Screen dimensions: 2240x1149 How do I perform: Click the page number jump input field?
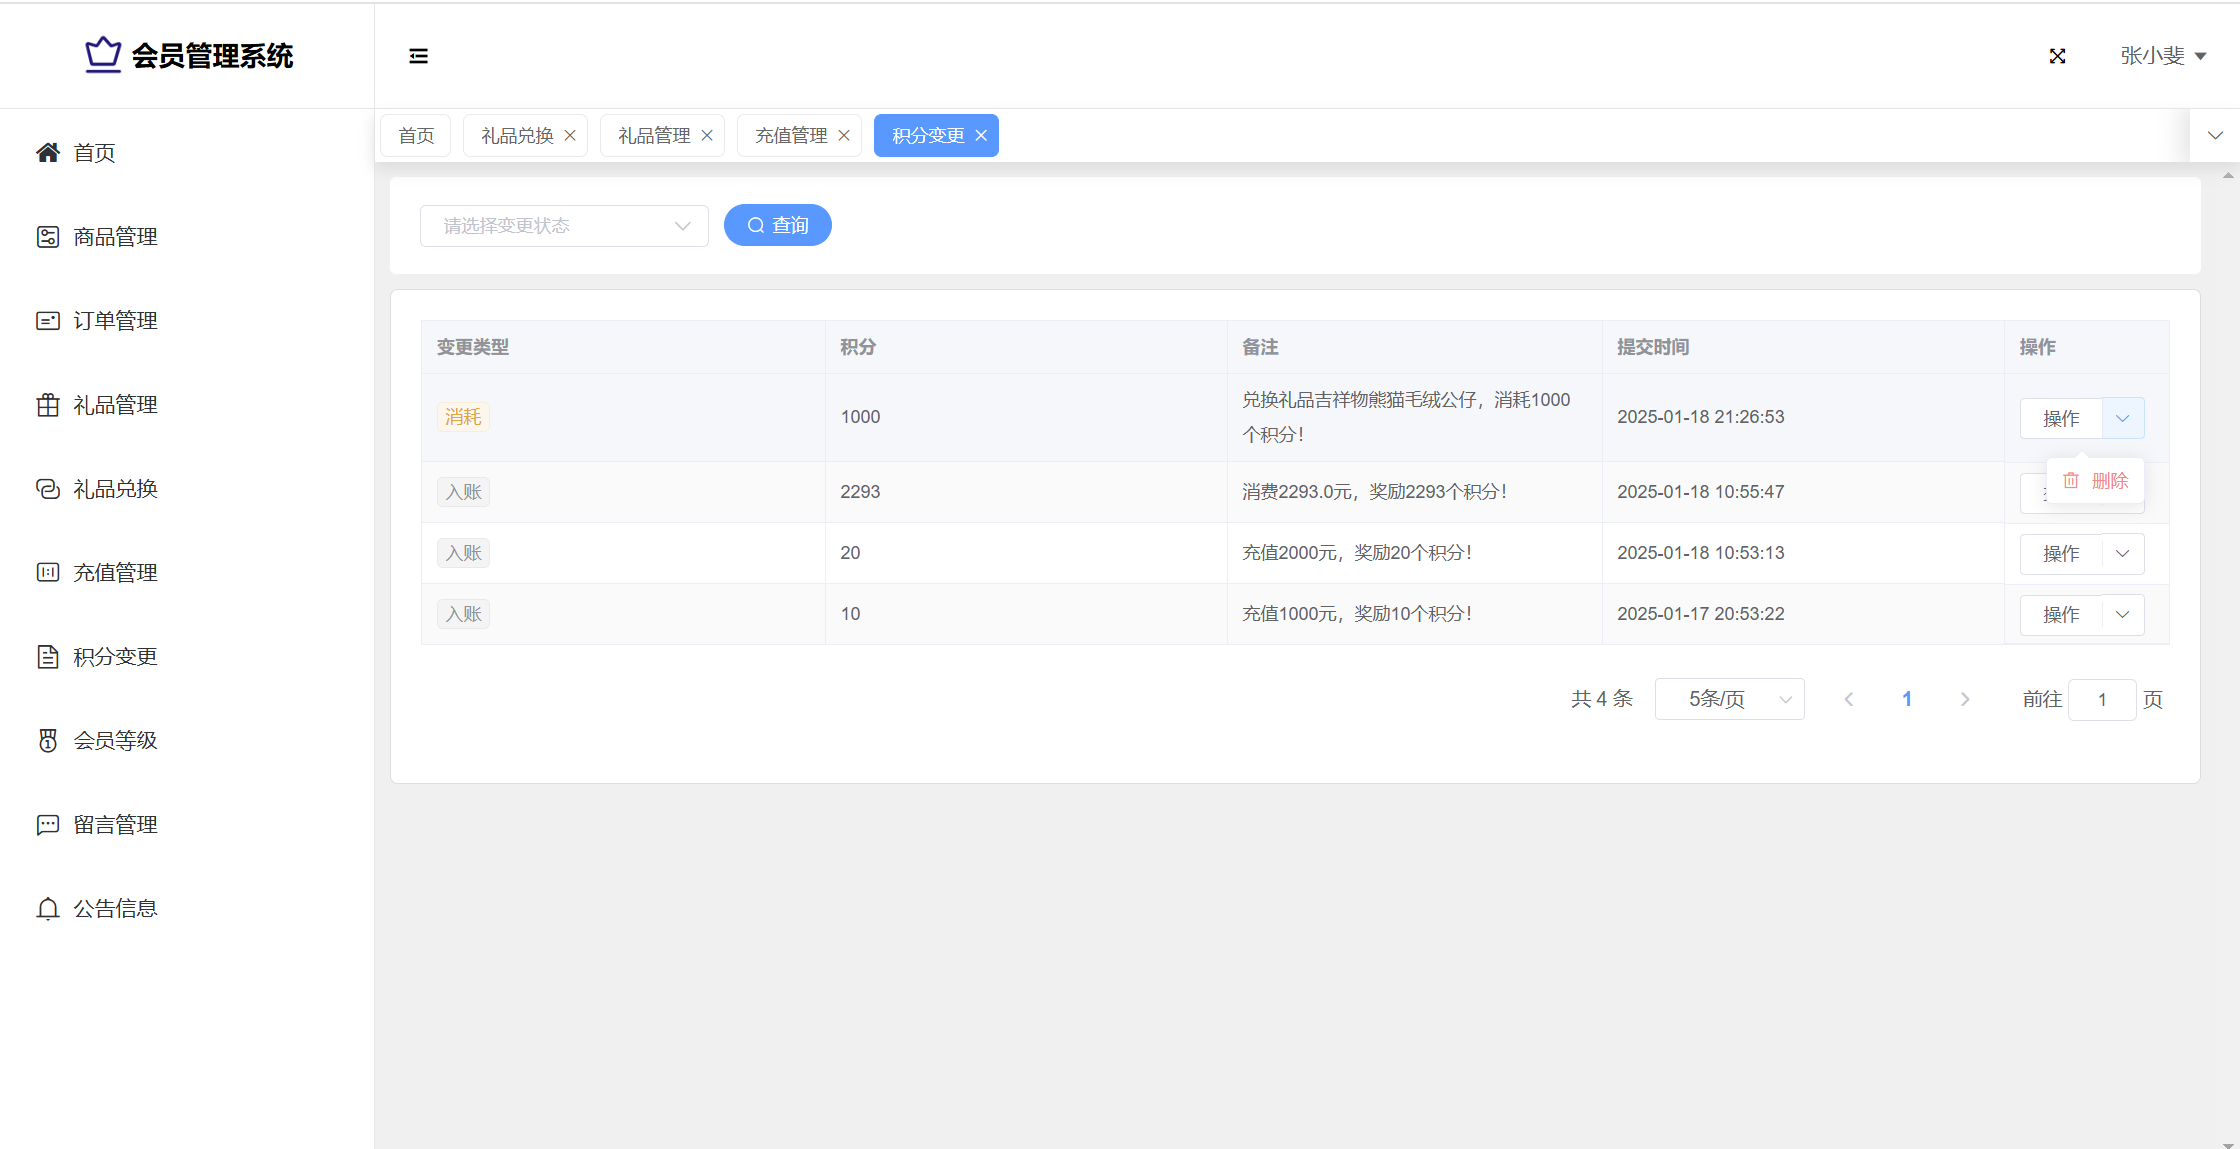[2101, 699]
